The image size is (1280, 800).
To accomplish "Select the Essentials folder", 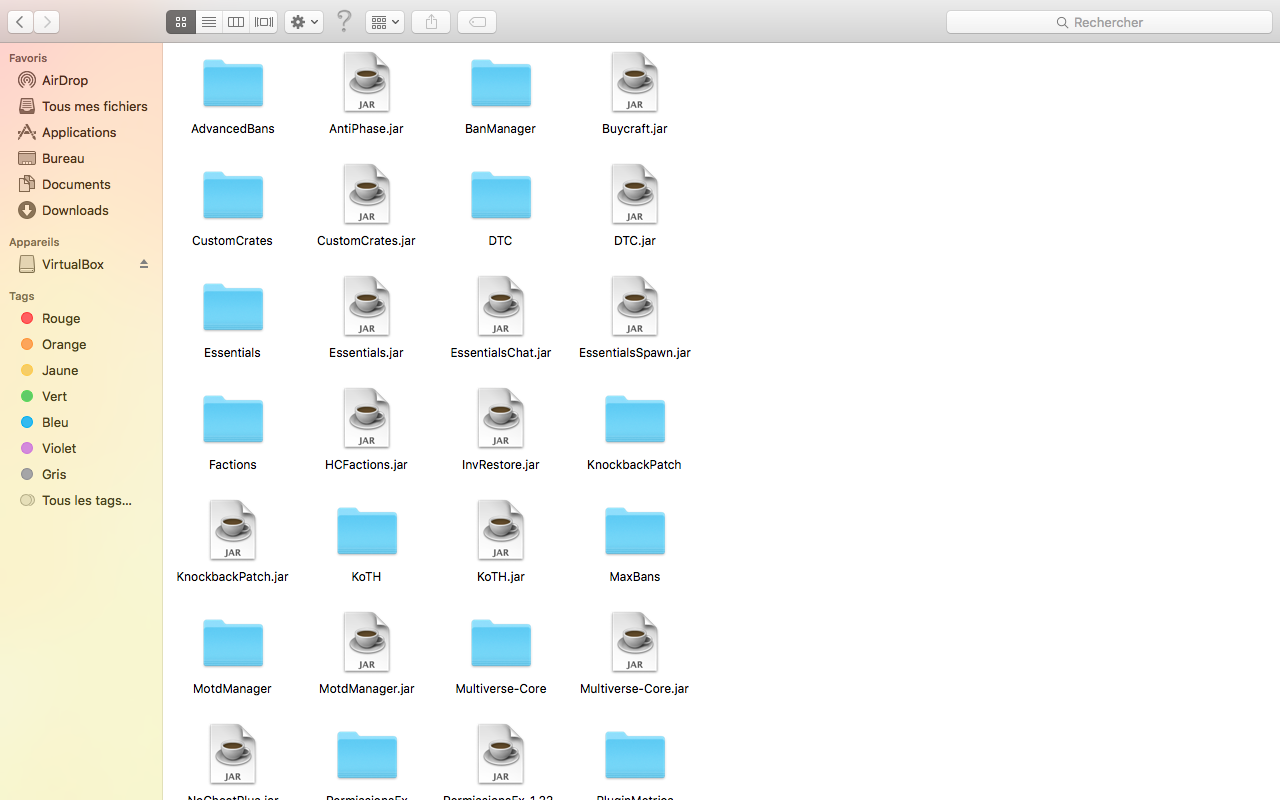I will click(x=233, y=319).
